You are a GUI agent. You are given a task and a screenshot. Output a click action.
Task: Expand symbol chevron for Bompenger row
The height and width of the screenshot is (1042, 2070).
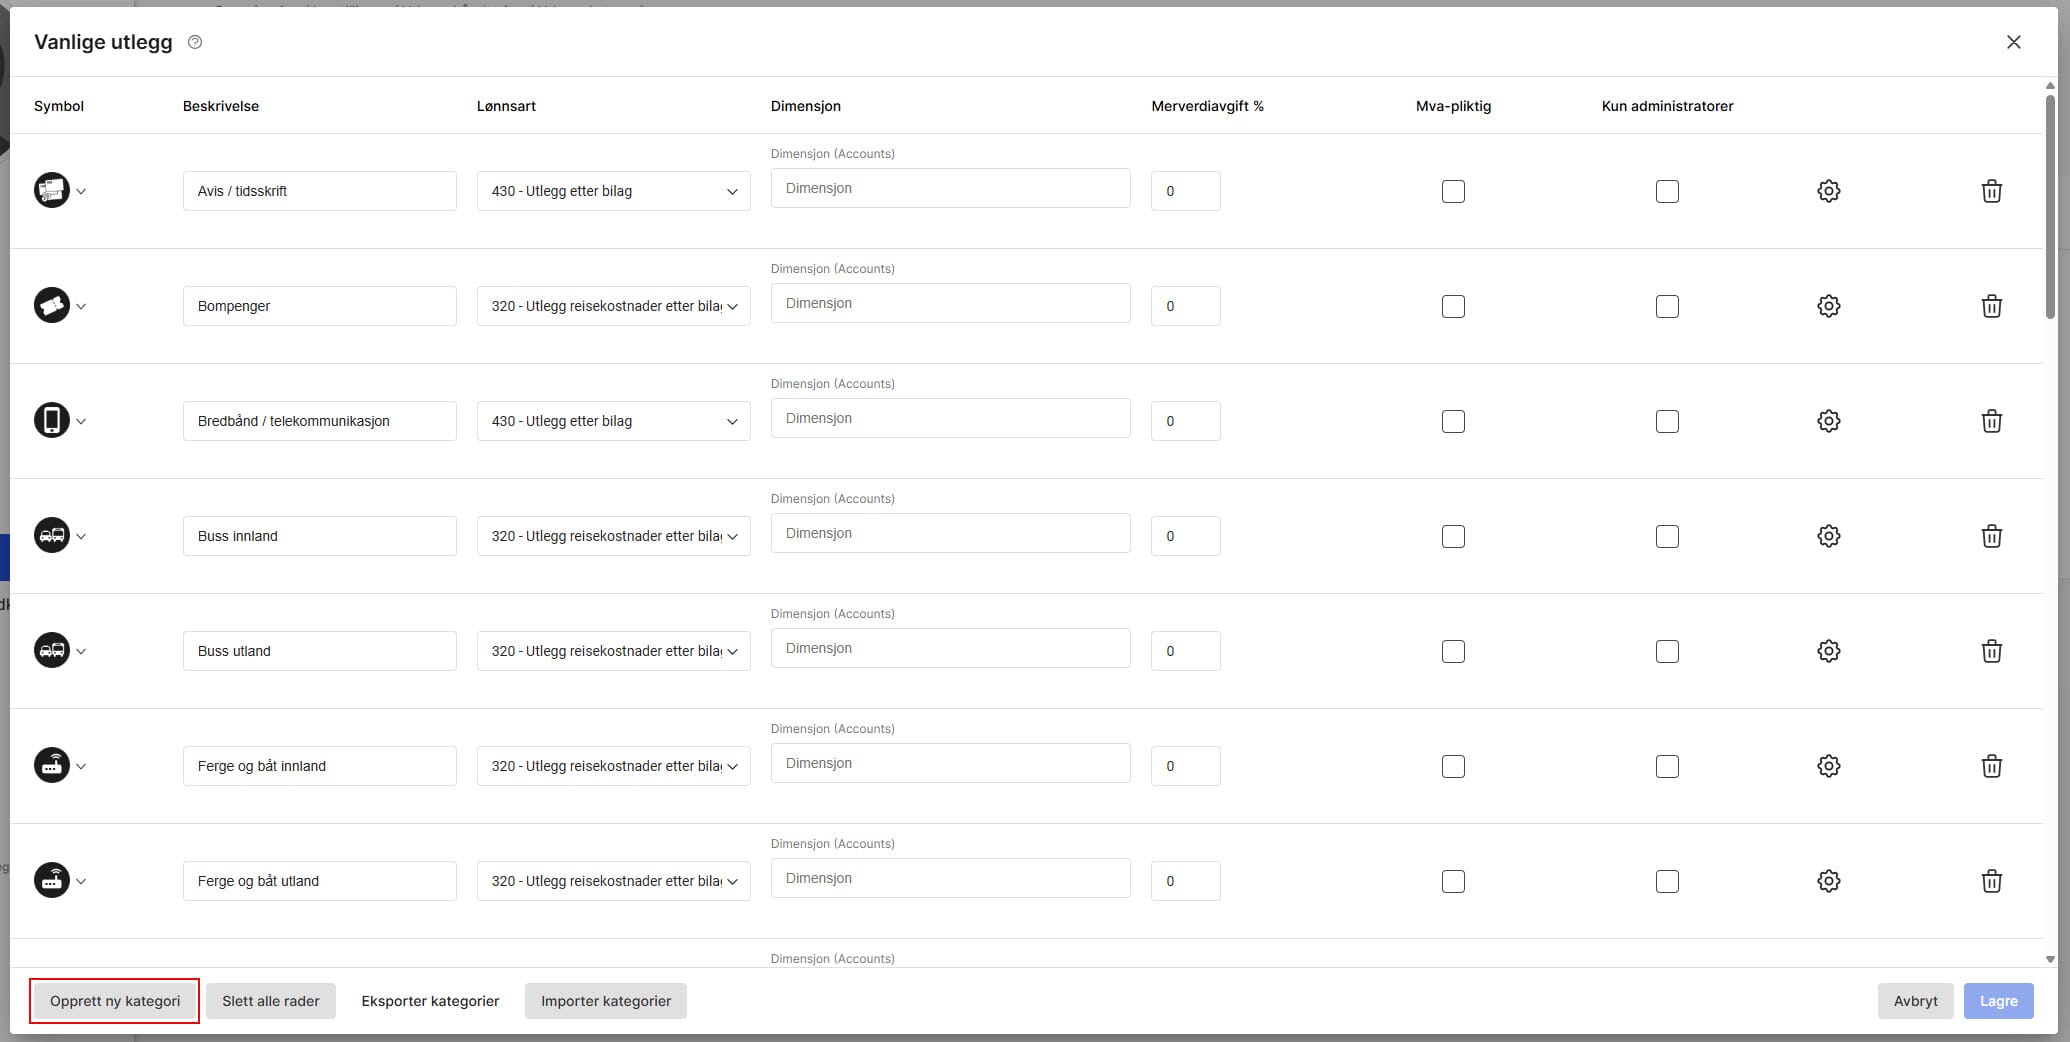pos(81,307)
